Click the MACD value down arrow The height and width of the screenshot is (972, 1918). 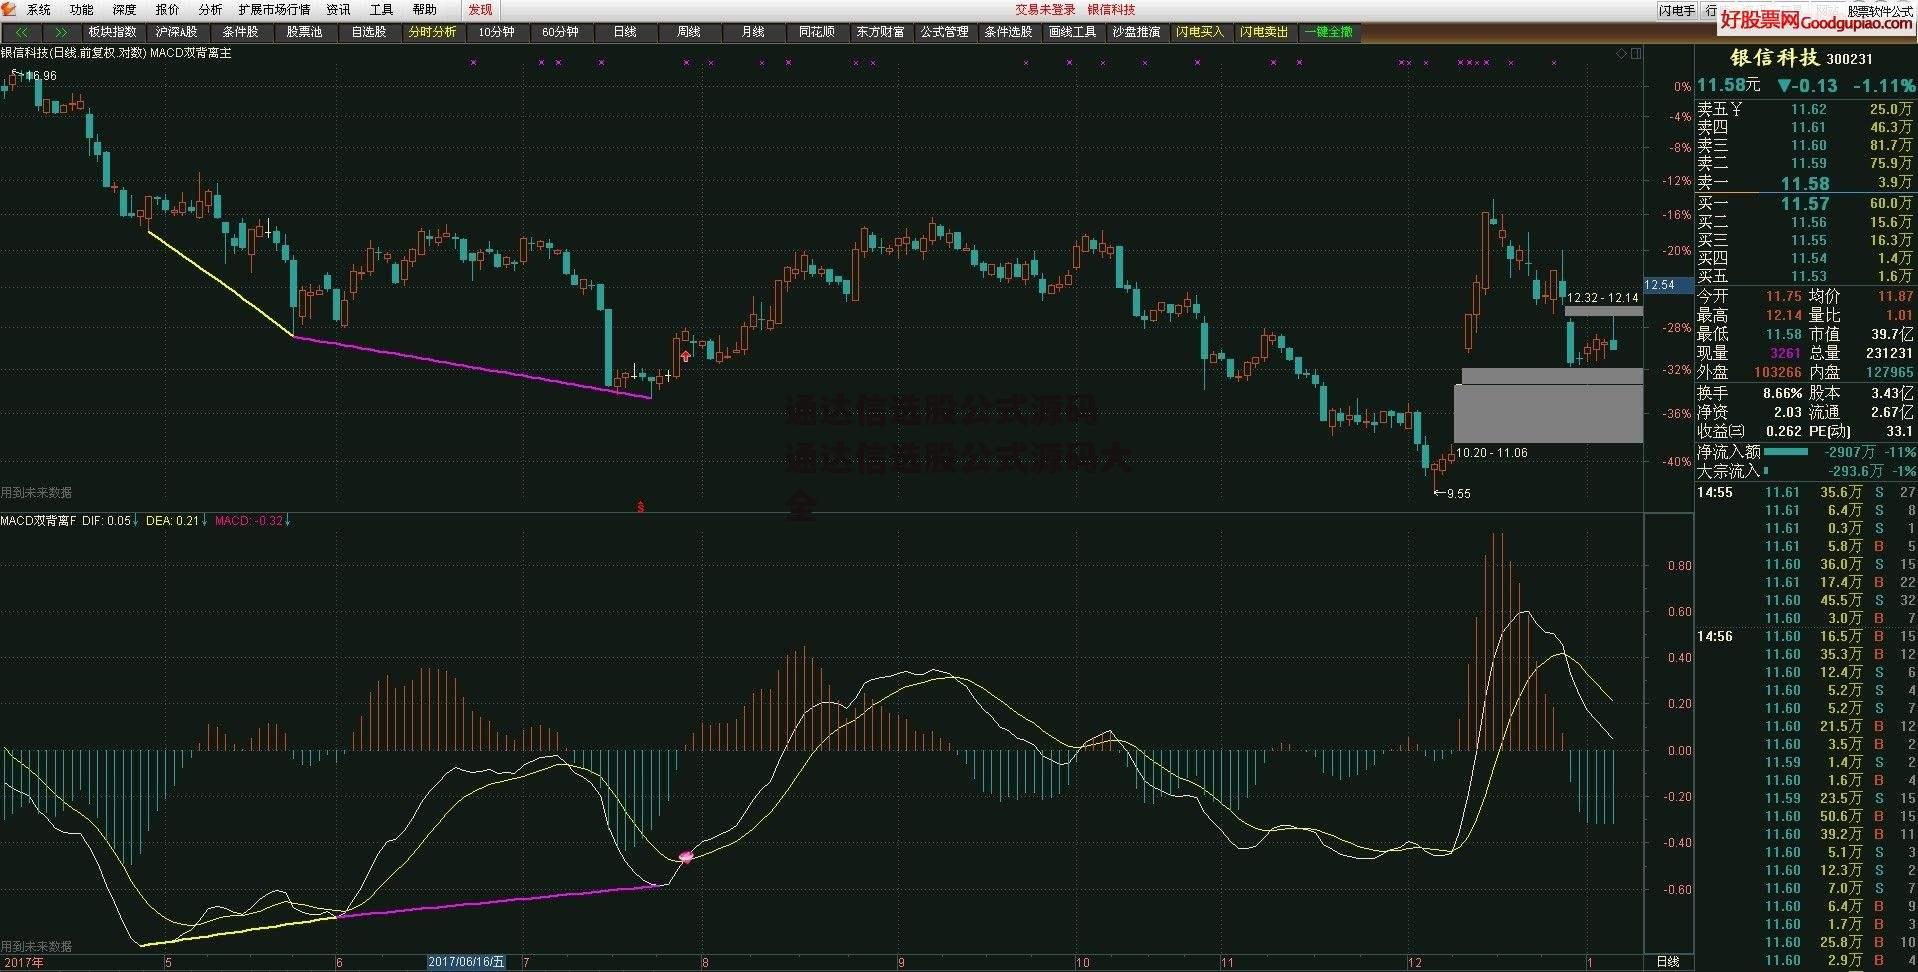click(288, 520)
